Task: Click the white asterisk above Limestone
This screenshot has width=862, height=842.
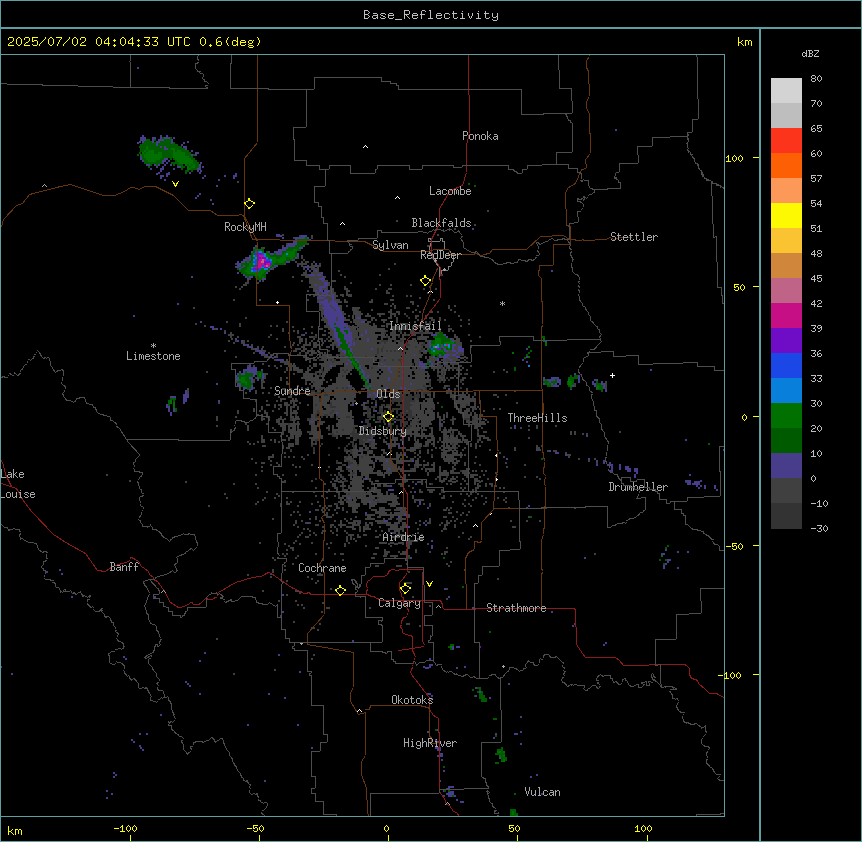Action: click(x=153, y=346)
